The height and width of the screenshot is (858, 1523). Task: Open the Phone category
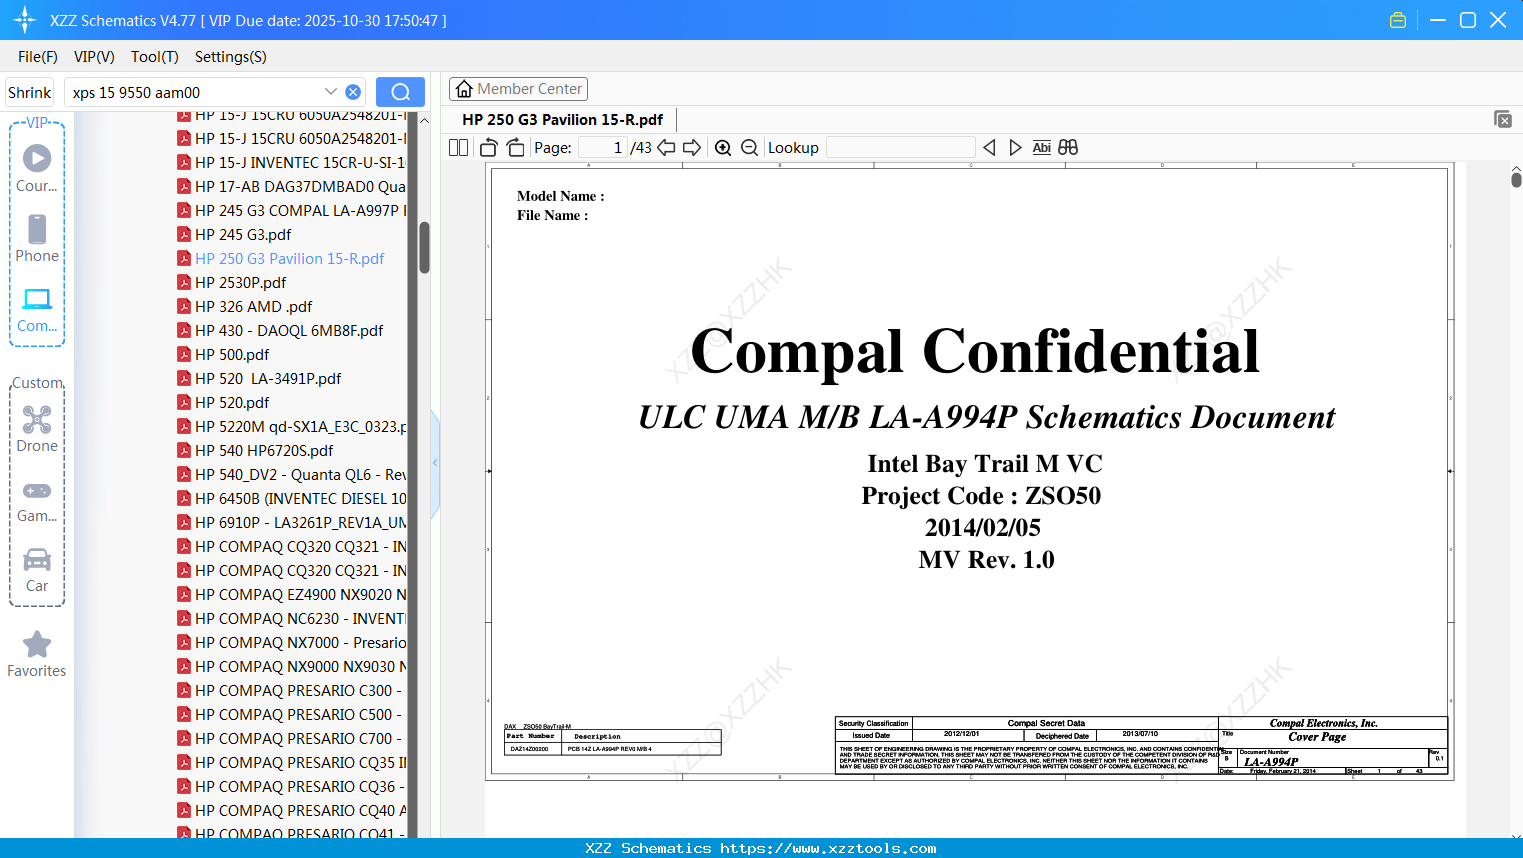pos(37,238)
